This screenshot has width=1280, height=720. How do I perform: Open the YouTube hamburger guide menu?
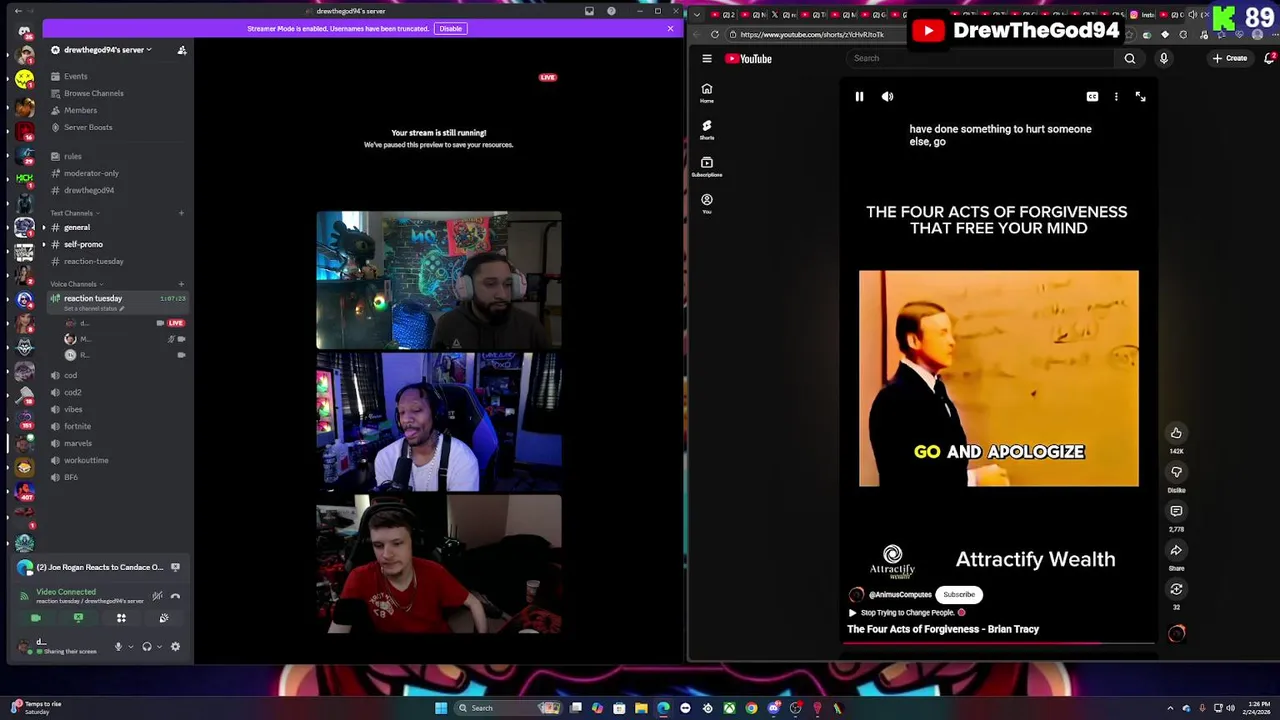707,59
